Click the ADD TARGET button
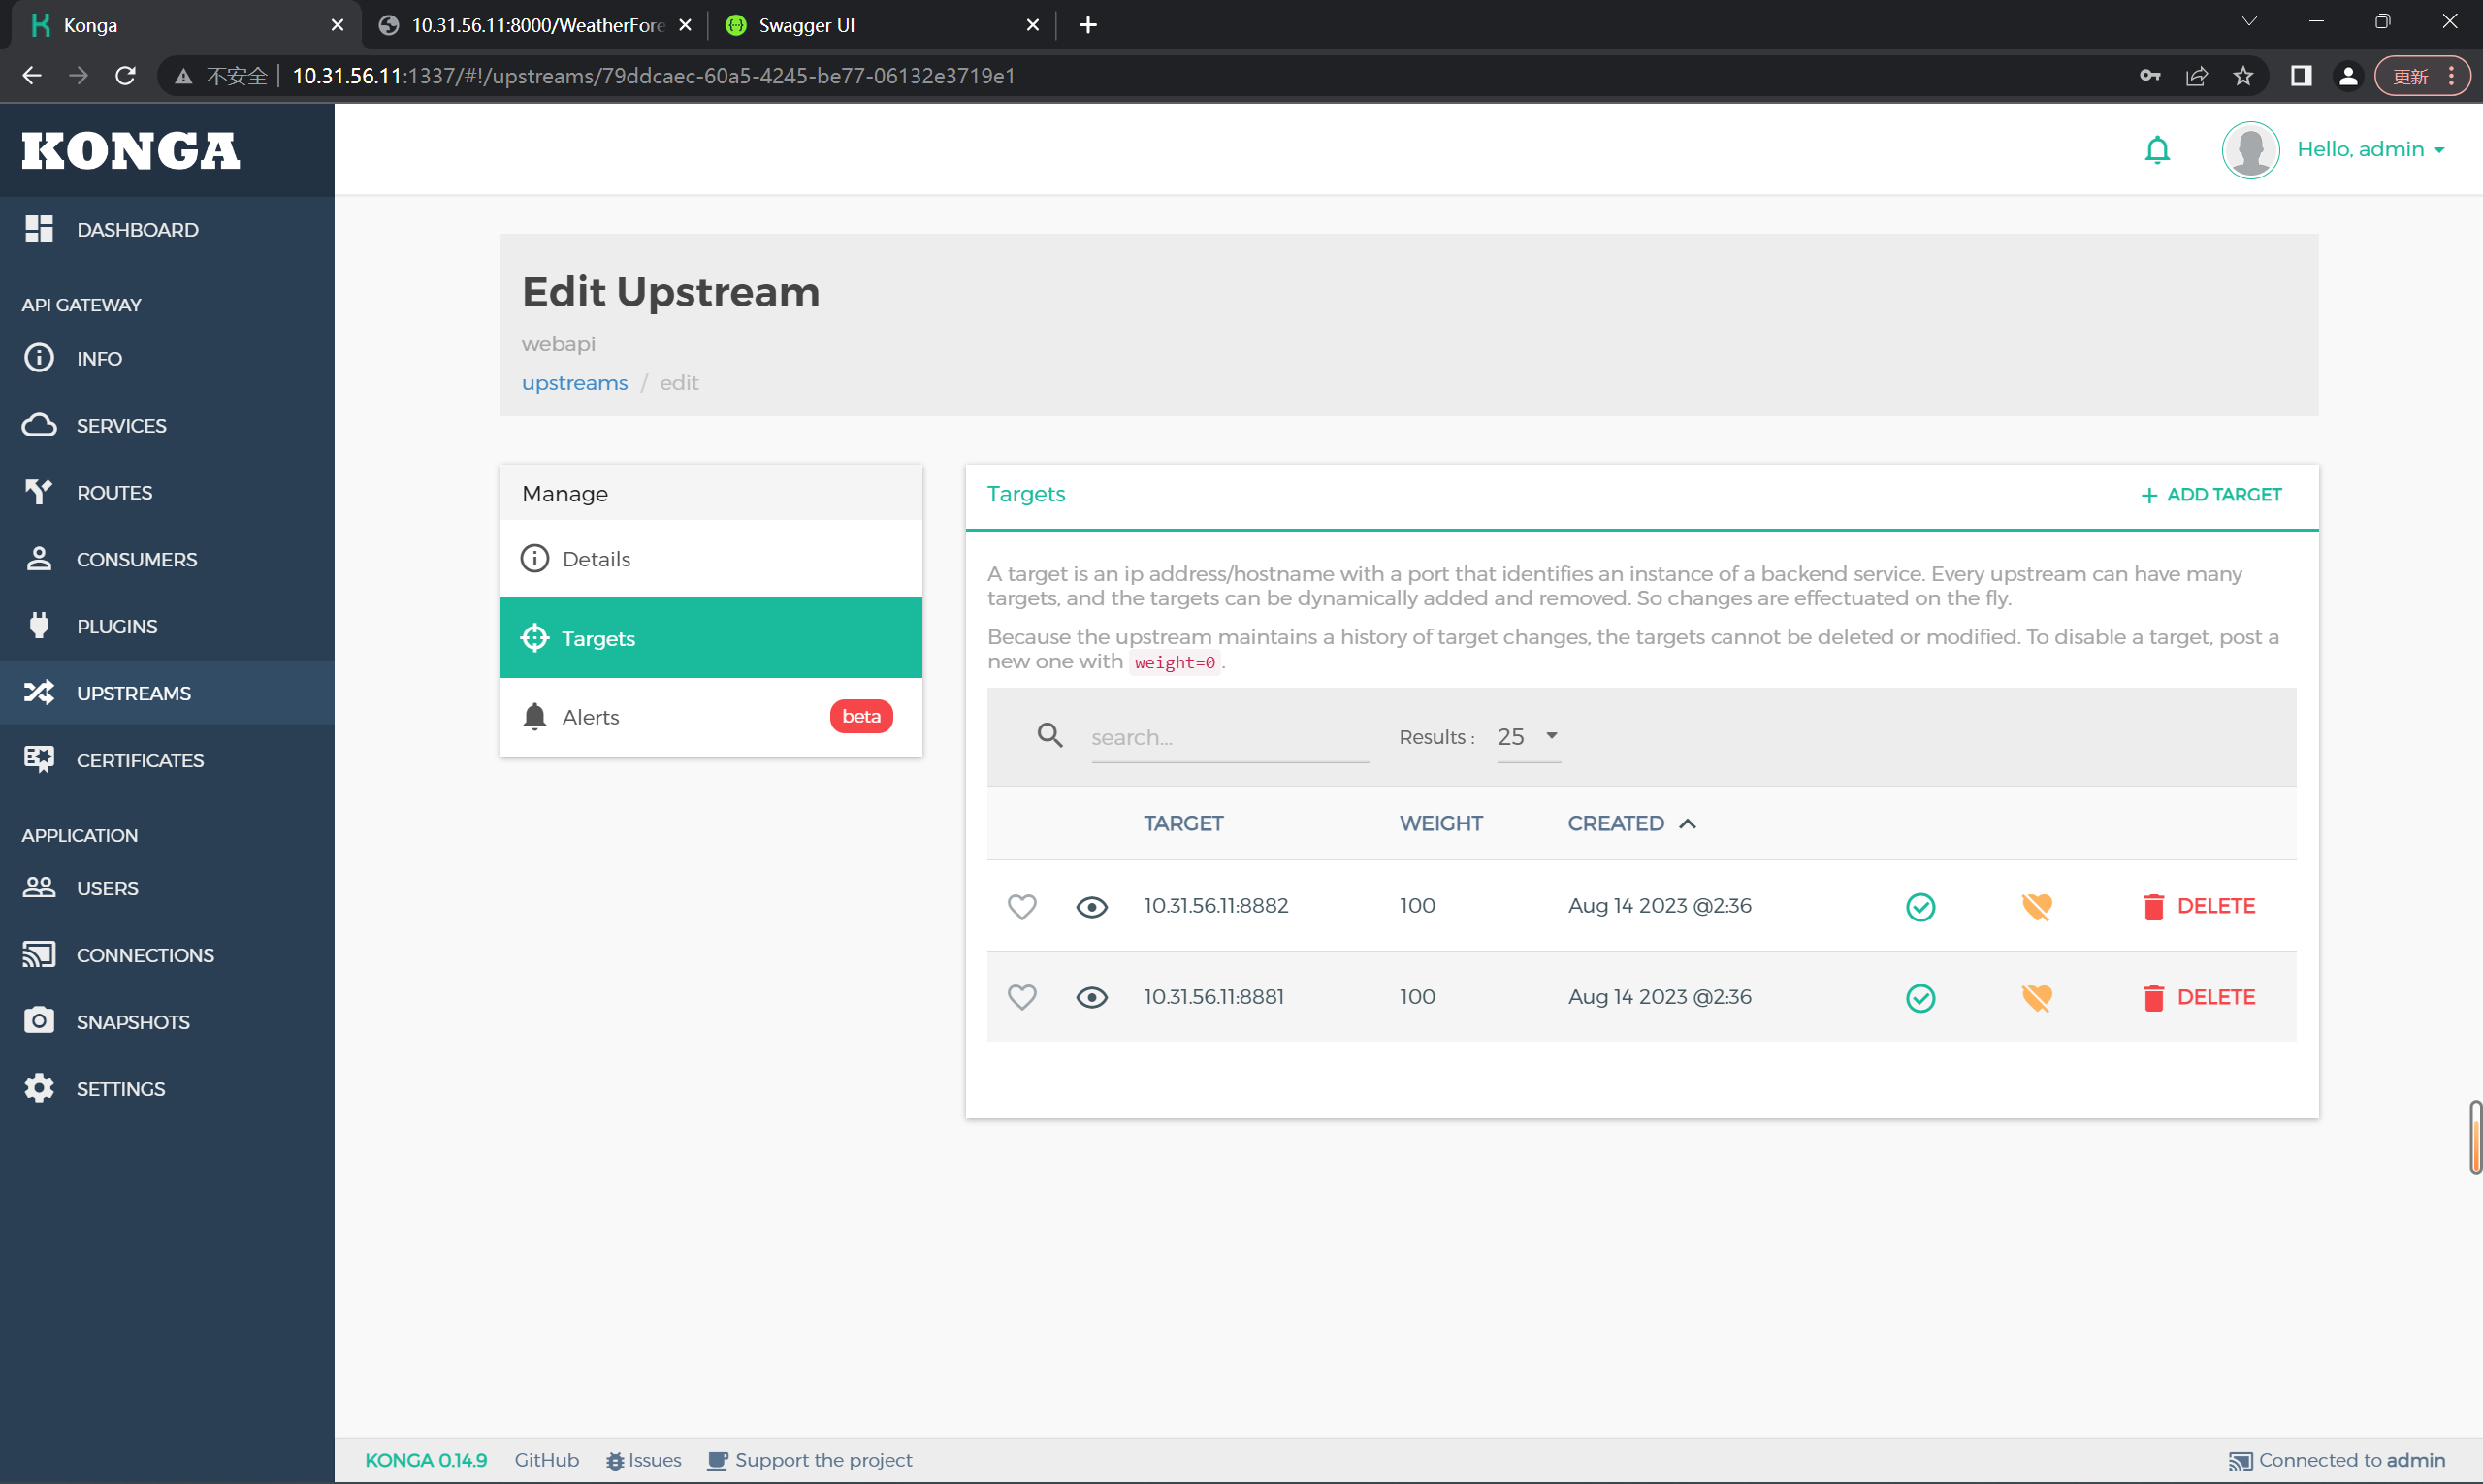 [2210, 495]
